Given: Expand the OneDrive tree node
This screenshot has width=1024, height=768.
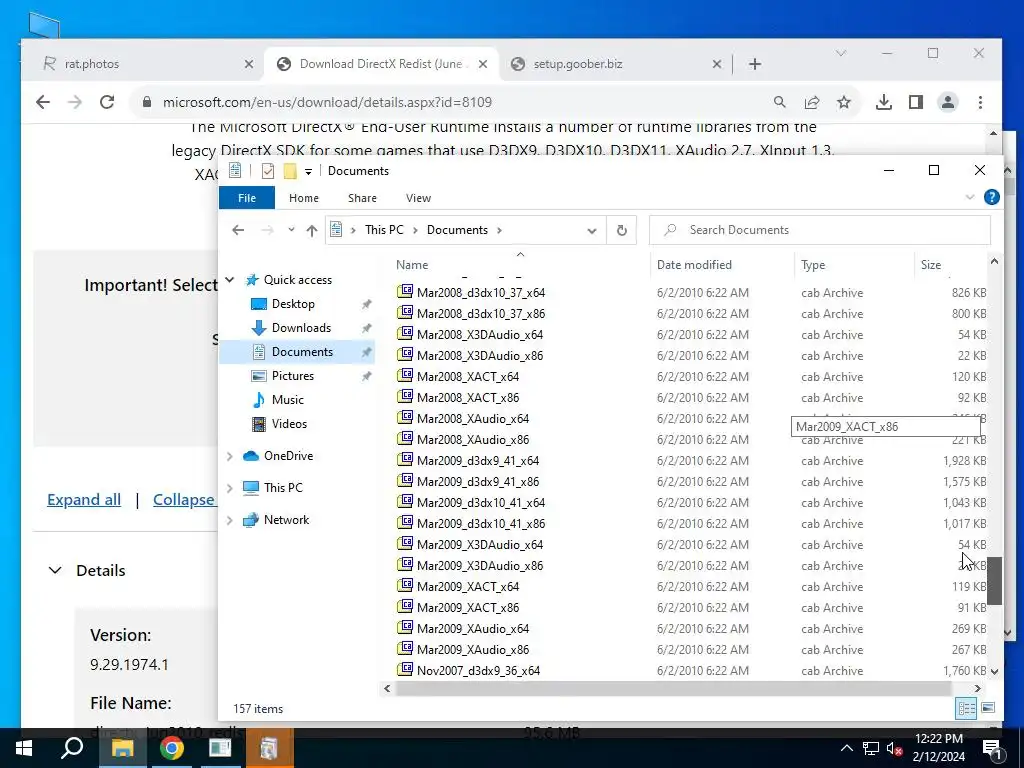Looking at the screenshot, I should pos(229,456).
